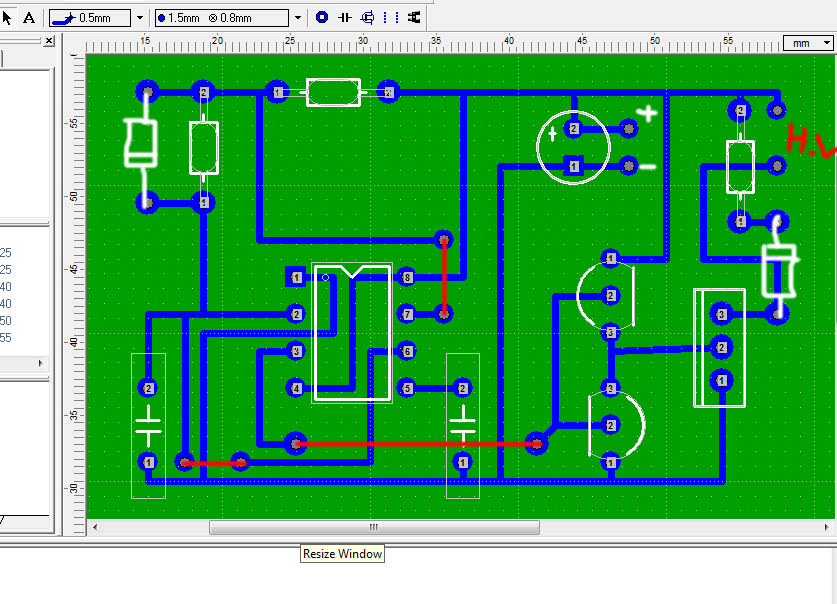837x604 pixels.
Task: Select the text label tool
Action: pos(29,18)
